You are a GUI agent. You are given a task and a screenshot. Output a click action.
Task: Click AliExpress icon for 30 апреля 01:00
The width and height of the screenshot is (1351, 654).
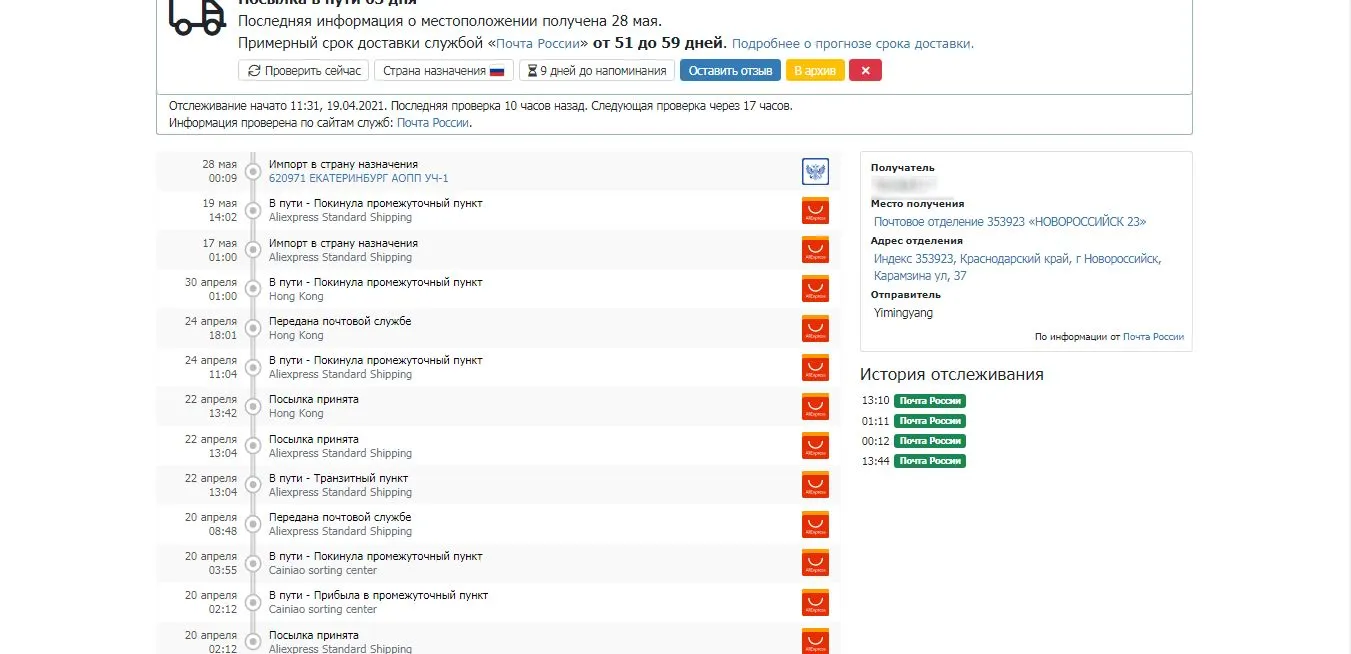815,289
